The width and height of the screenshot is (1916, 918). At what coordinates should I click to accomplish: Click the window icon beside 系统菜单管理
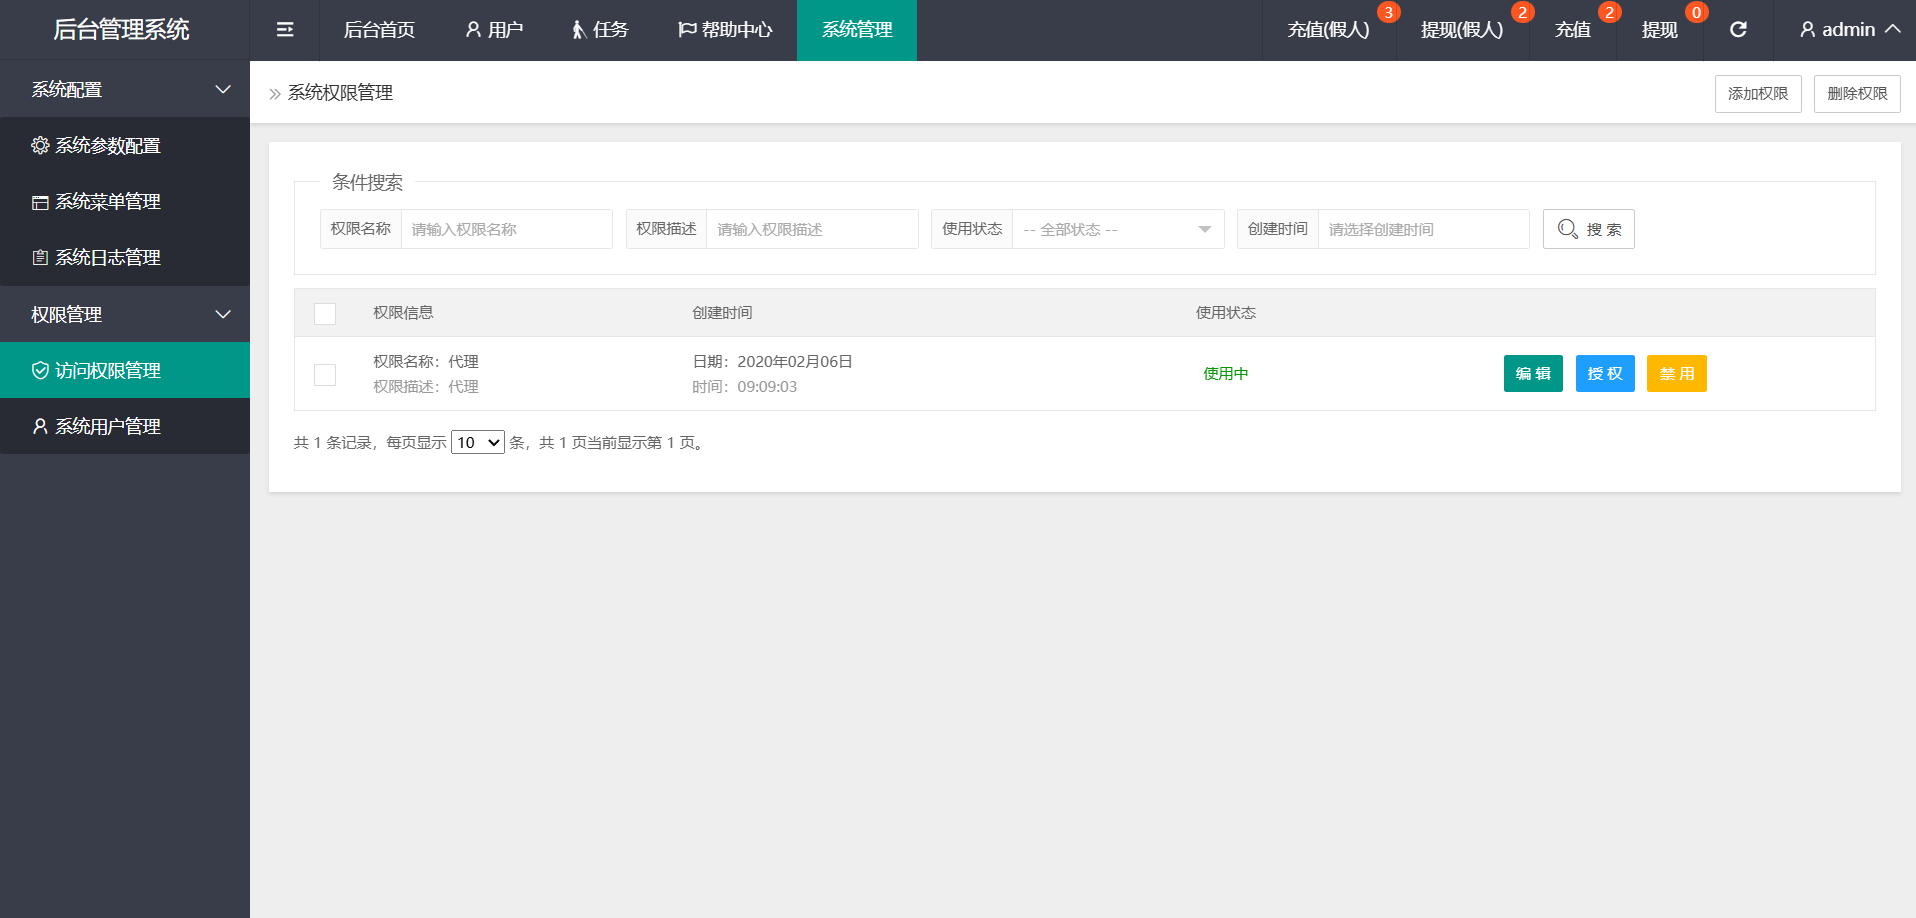point(40,202)
